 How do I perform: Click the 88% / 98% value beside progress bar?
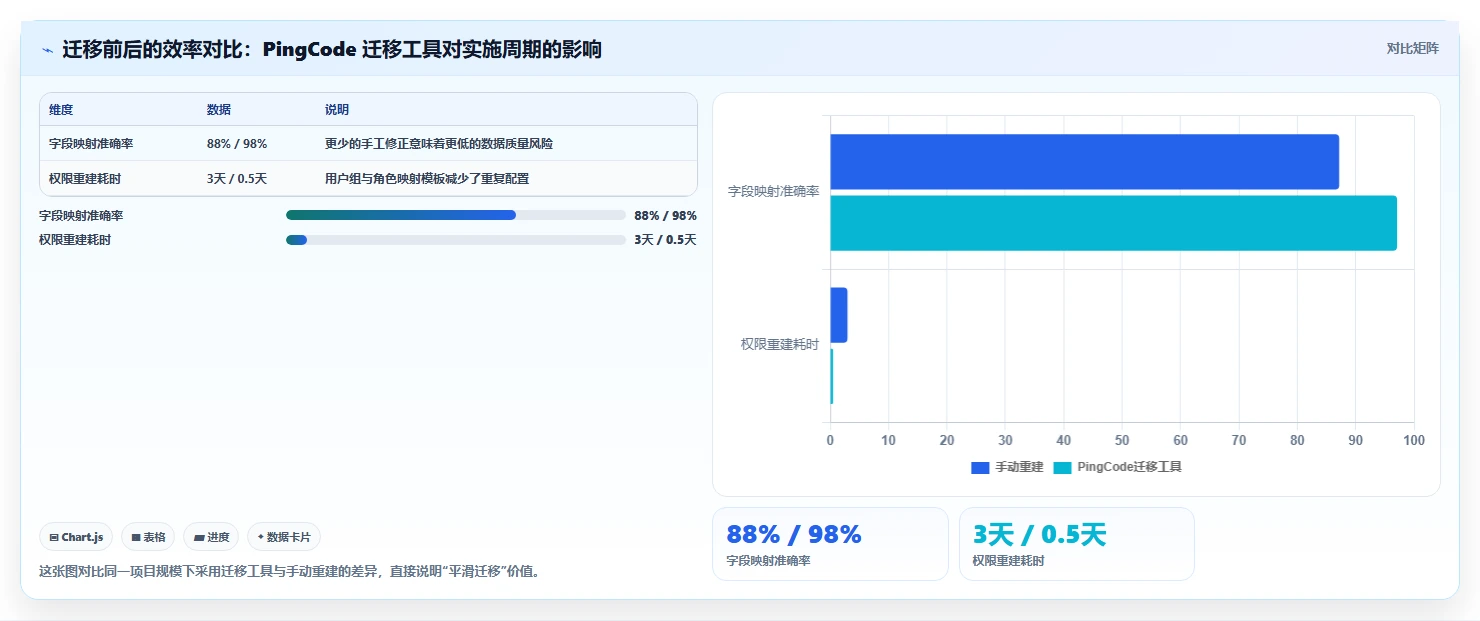[x=665, y=215]
